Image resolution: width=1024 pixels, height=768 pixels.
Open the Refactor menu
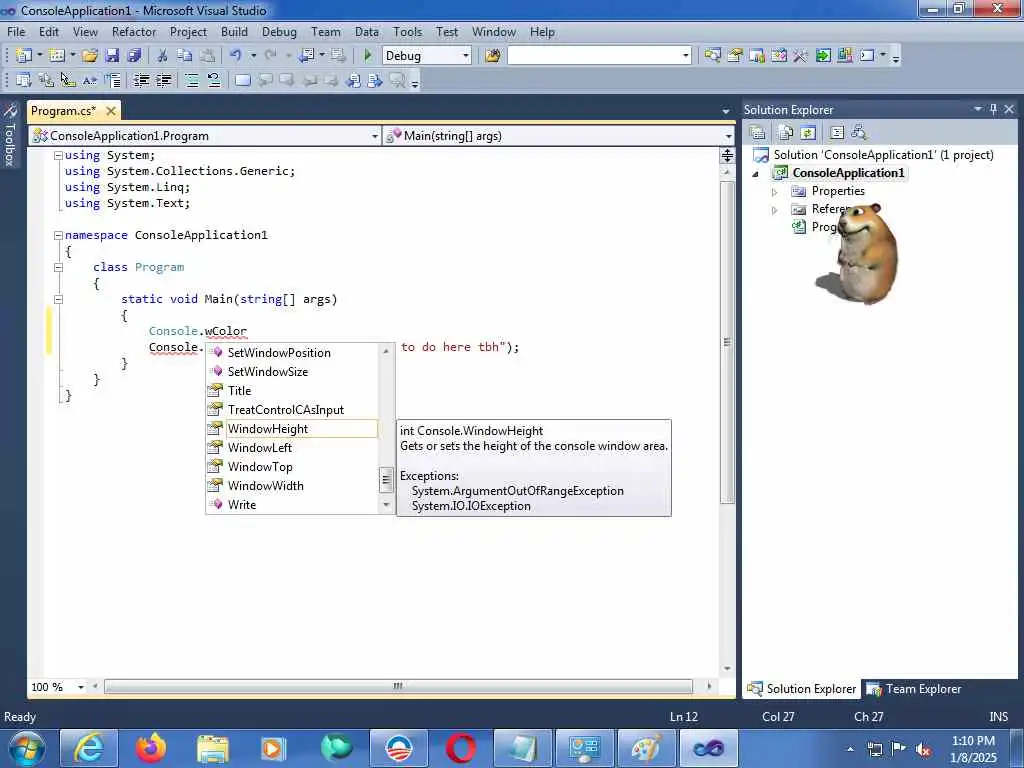coord(134,31)
